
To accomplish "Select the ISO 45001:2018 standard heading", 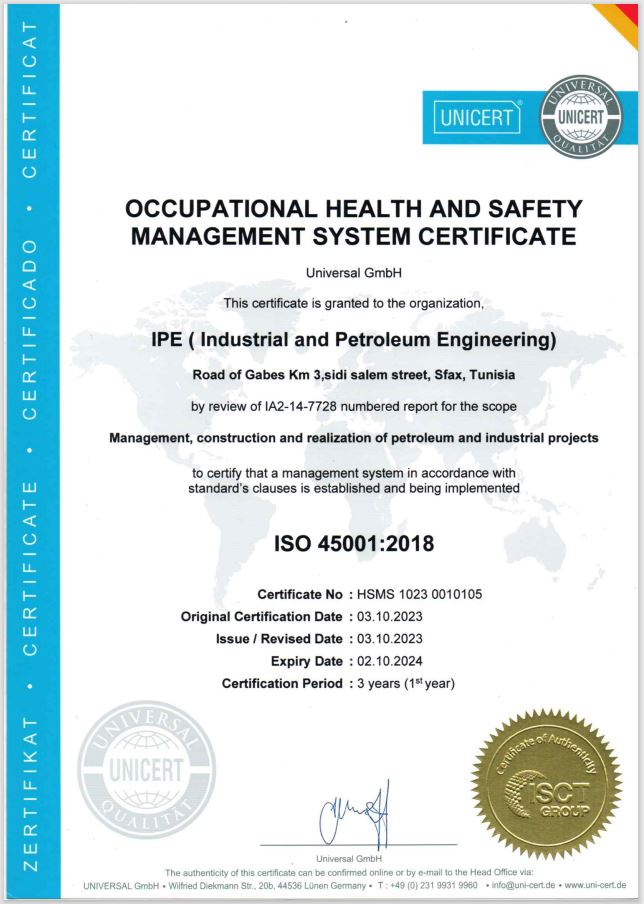I will pos(351,546).
